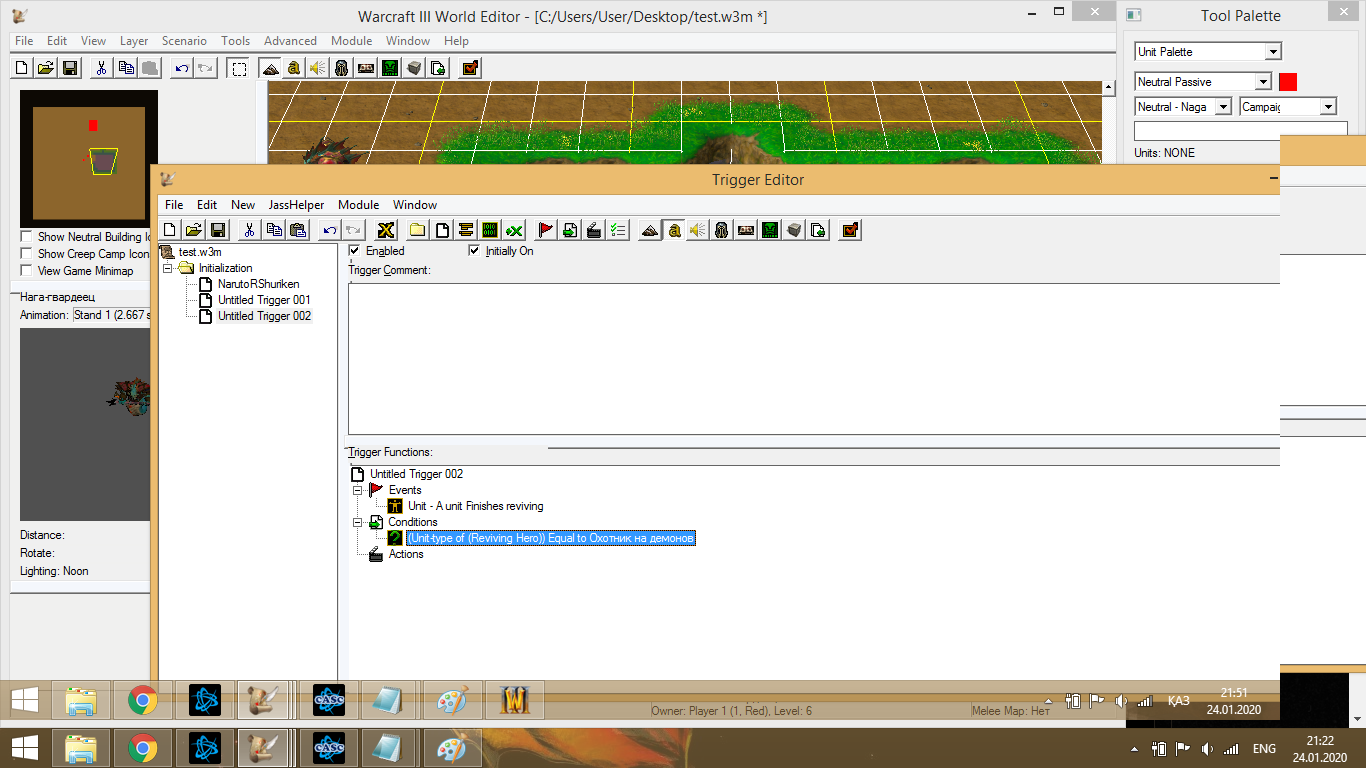1366x768 pixels.
Task: Open Variables editor with green-X icon
Action: tap(514, 230)
